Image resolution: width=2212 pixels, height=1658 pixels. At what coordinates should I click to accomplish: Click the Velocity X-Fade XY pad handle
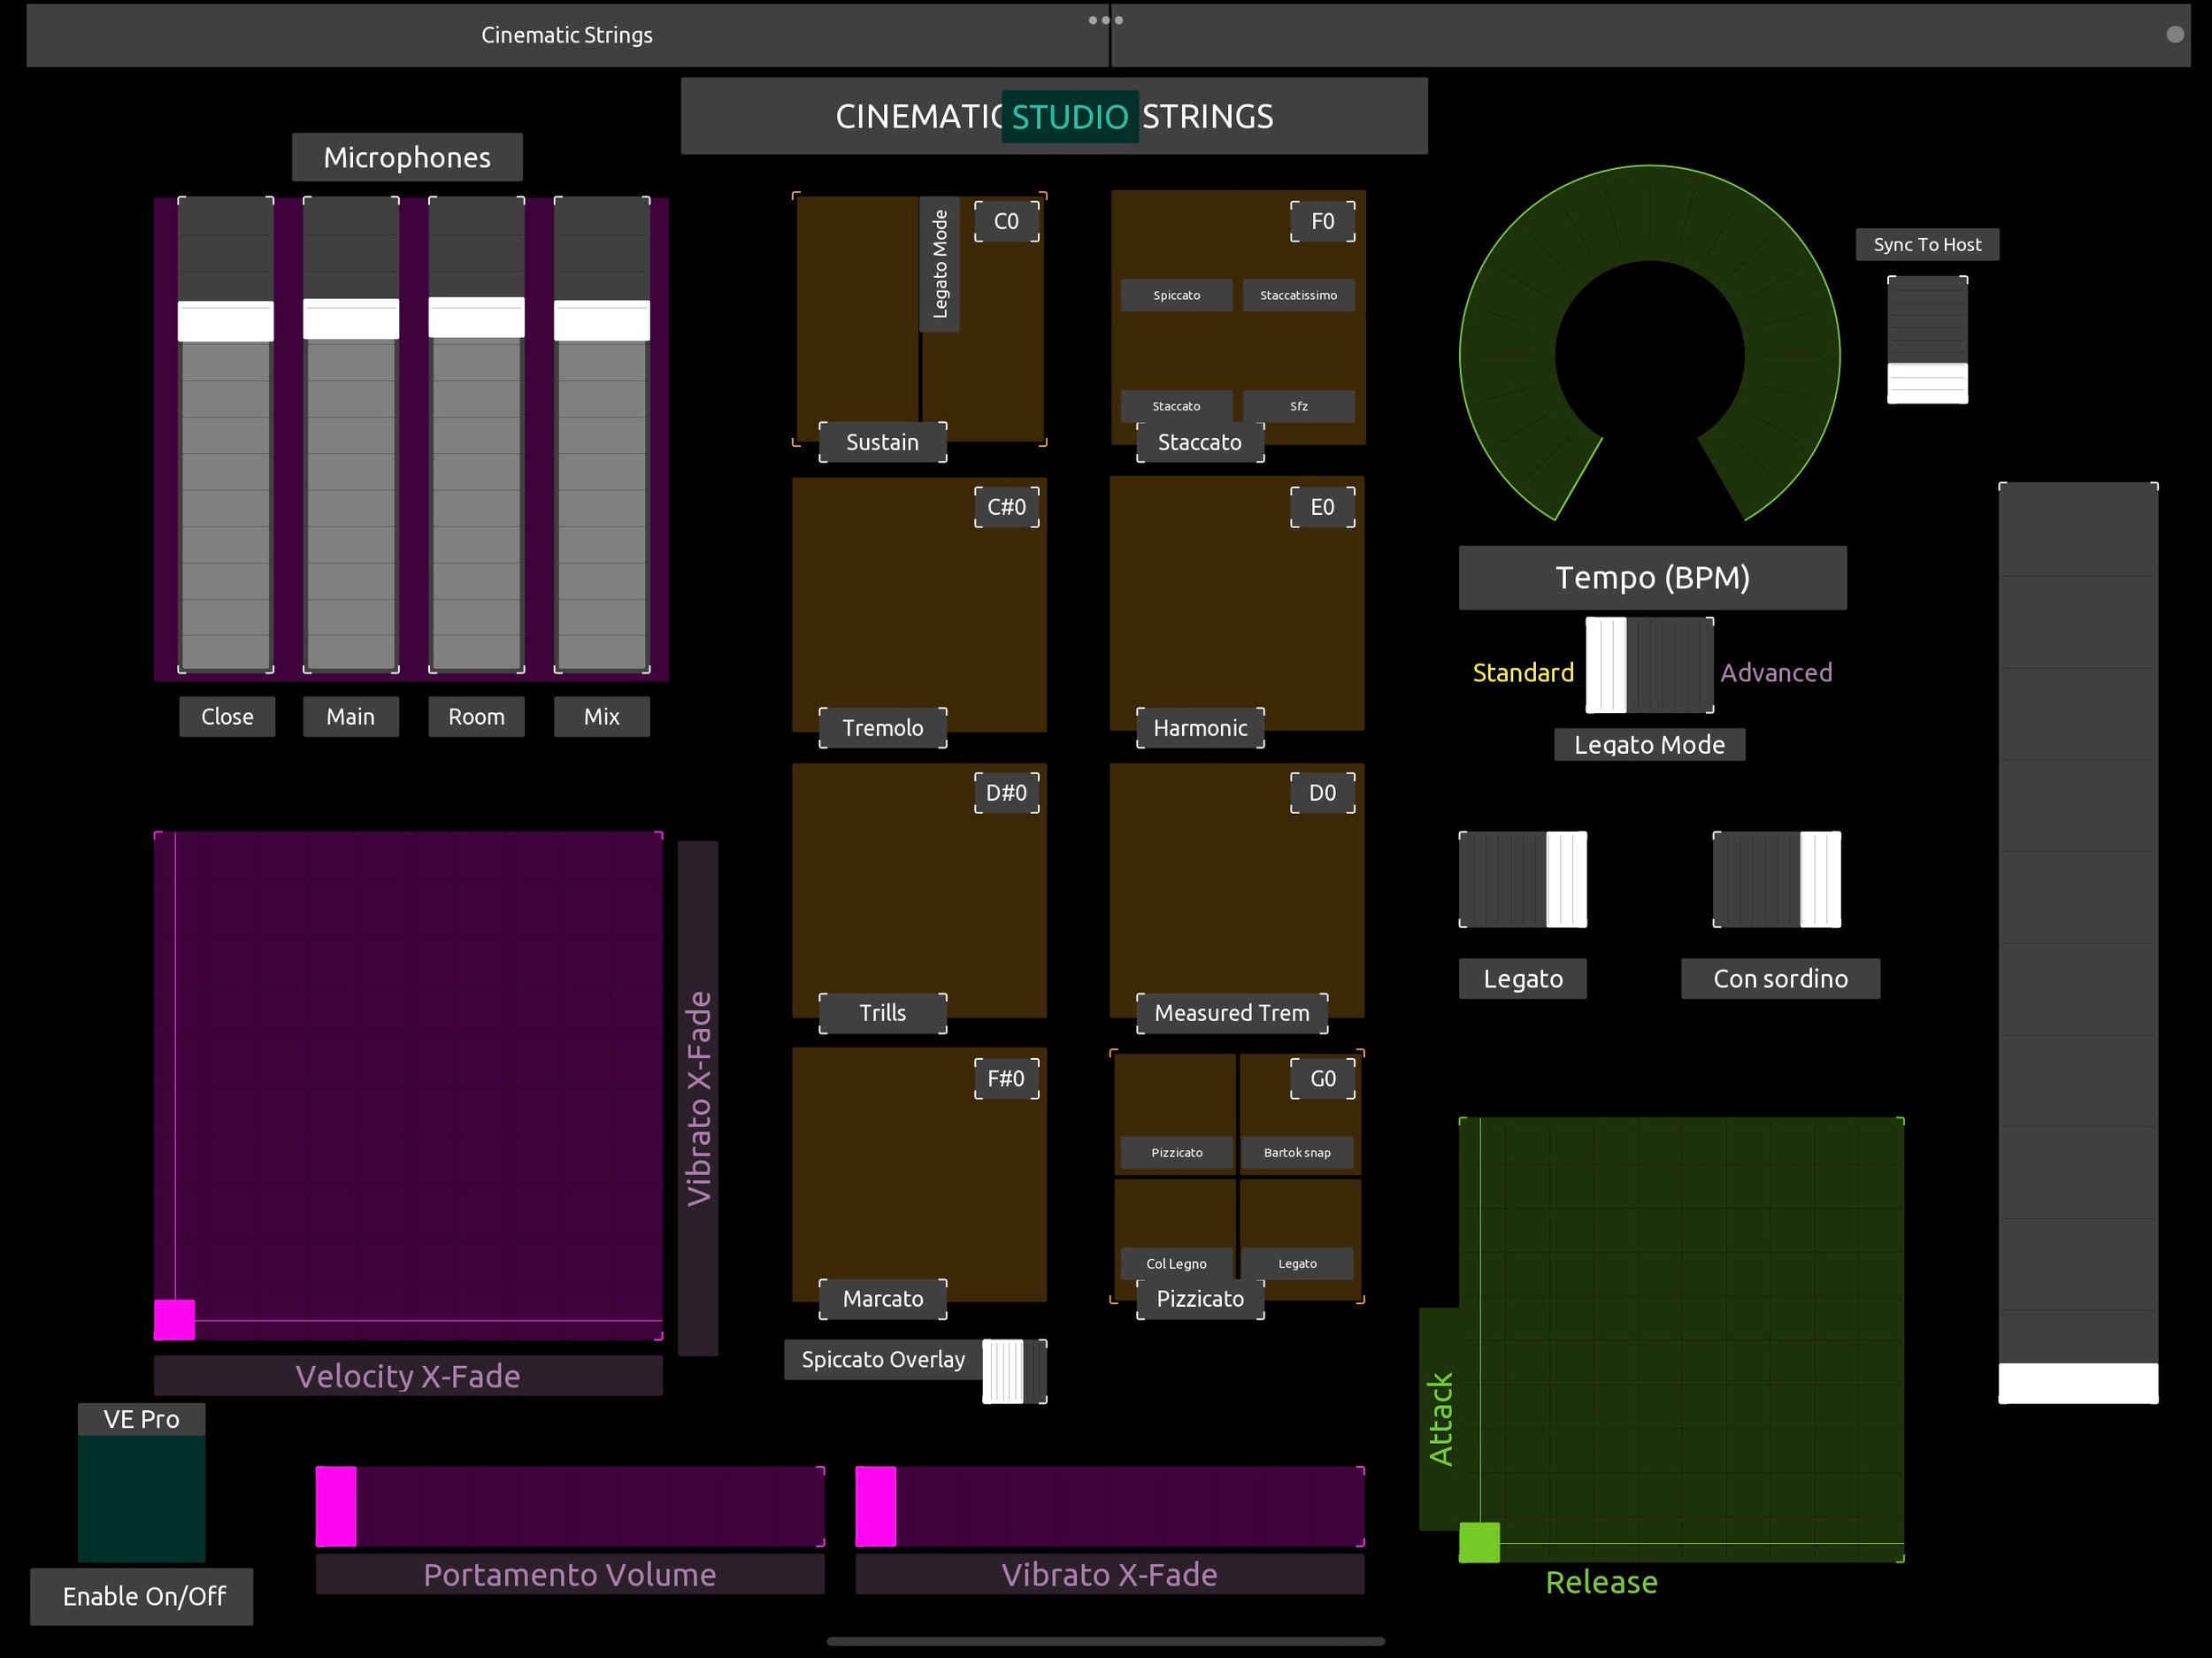174,1320
